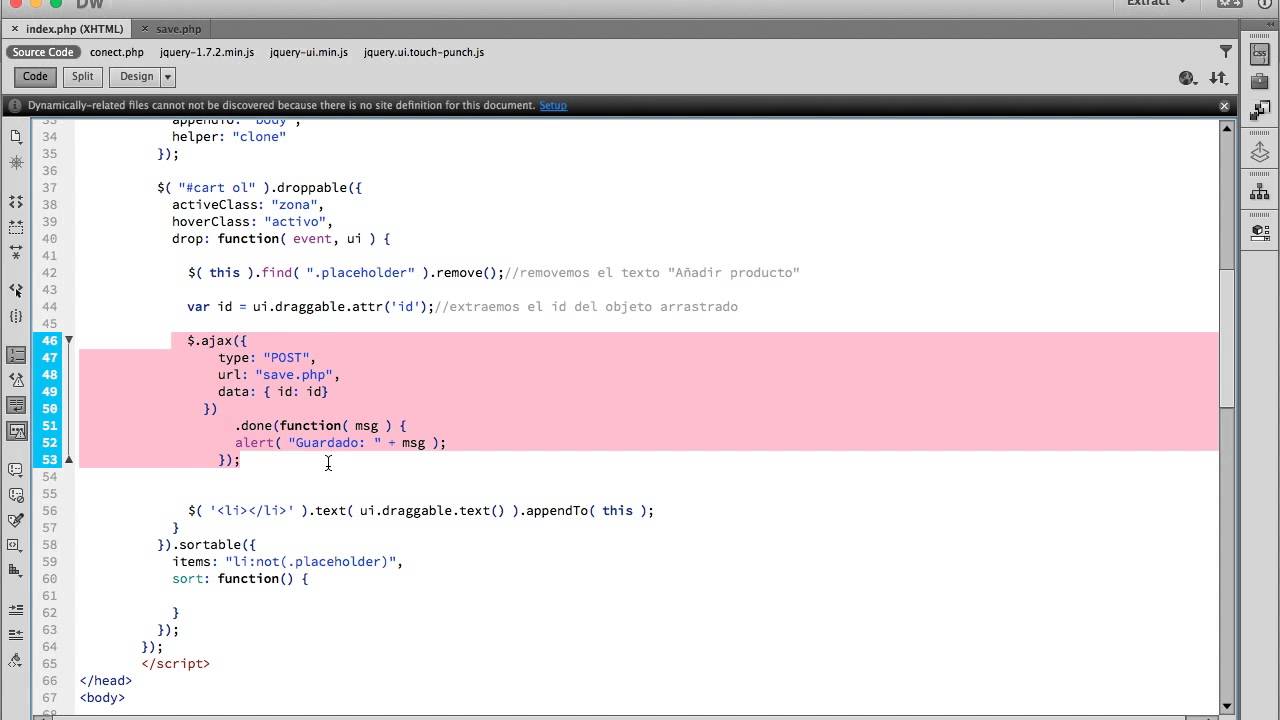Open File Management arrows menu

pyautogui.click(x=1218, y=78)
